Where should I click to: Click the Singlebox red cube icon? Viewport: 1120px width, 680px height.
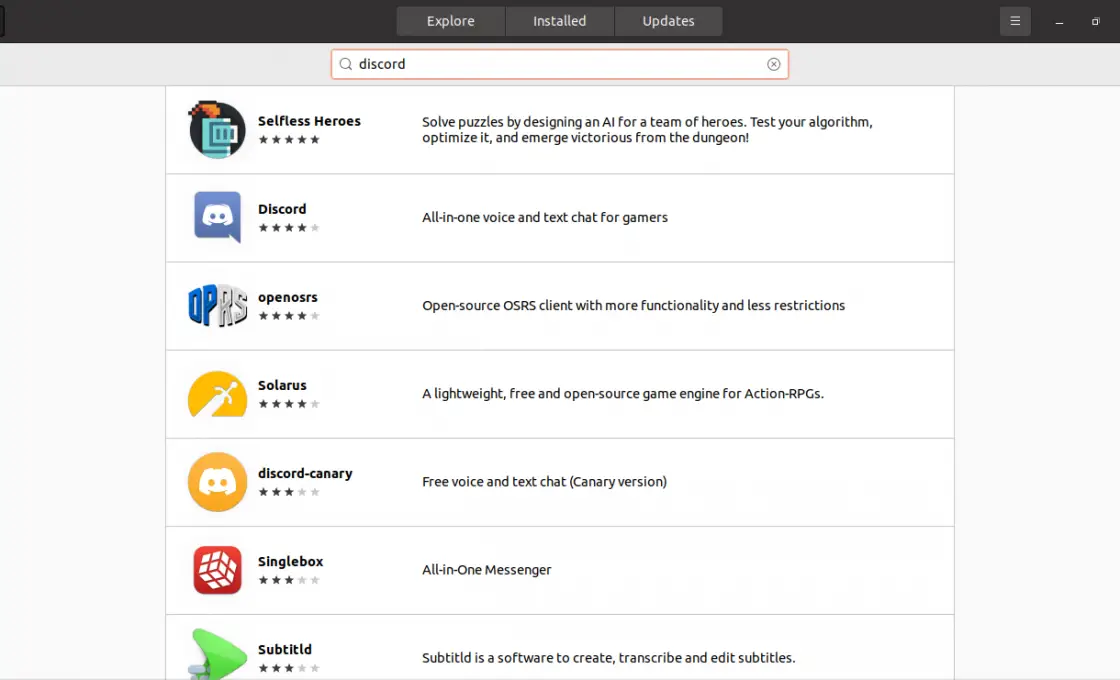pos(217,570)
